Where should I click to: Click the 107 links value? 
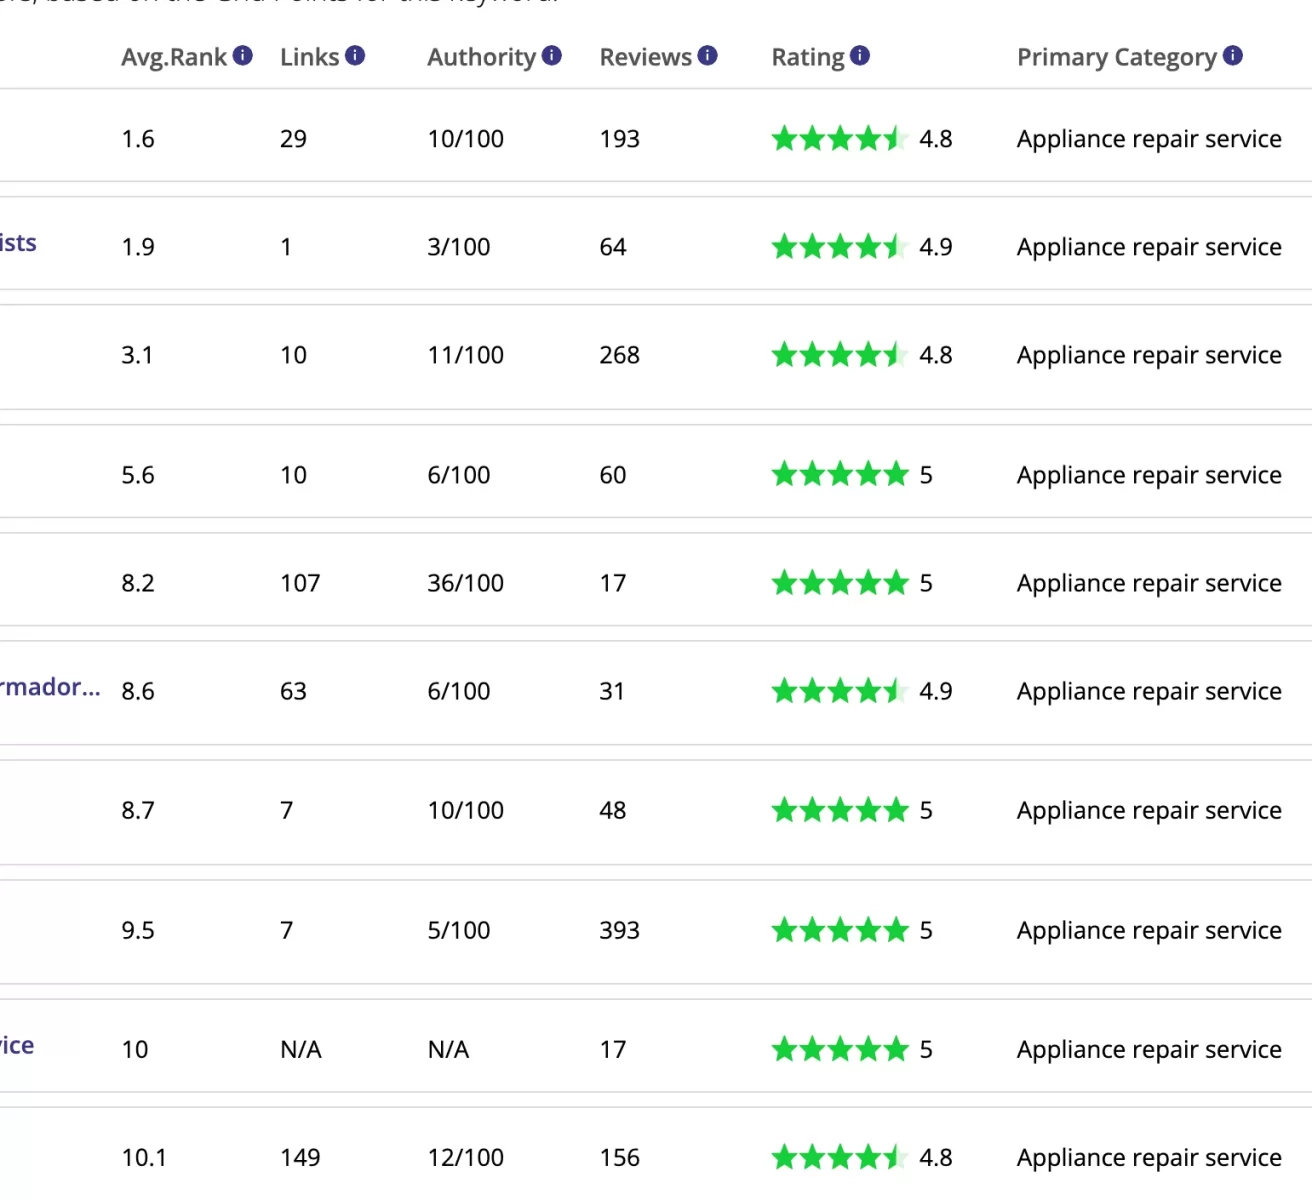[300, 583]
